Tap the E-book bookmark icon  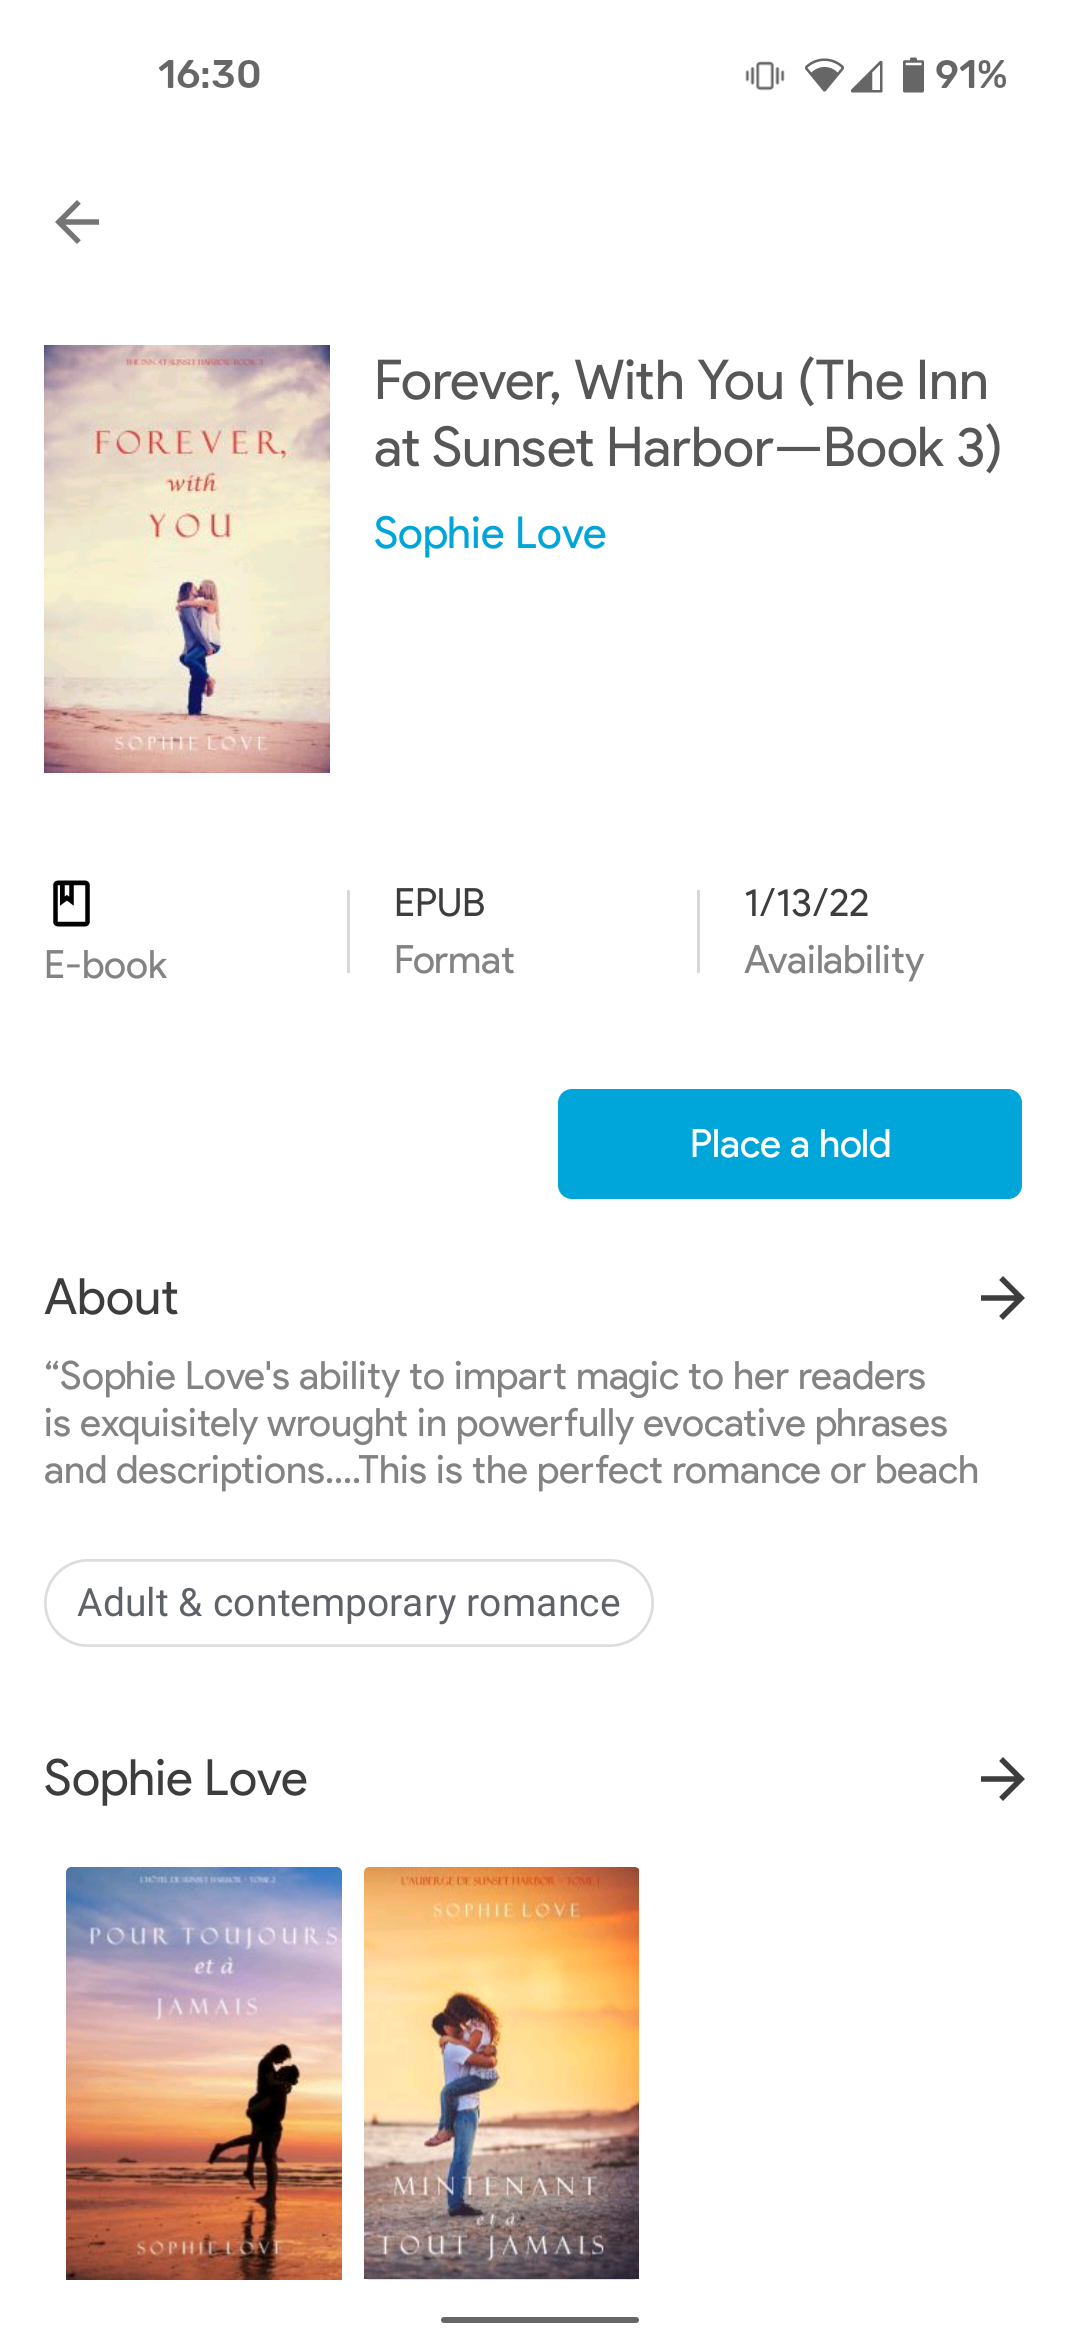click(x=71, y=903)
